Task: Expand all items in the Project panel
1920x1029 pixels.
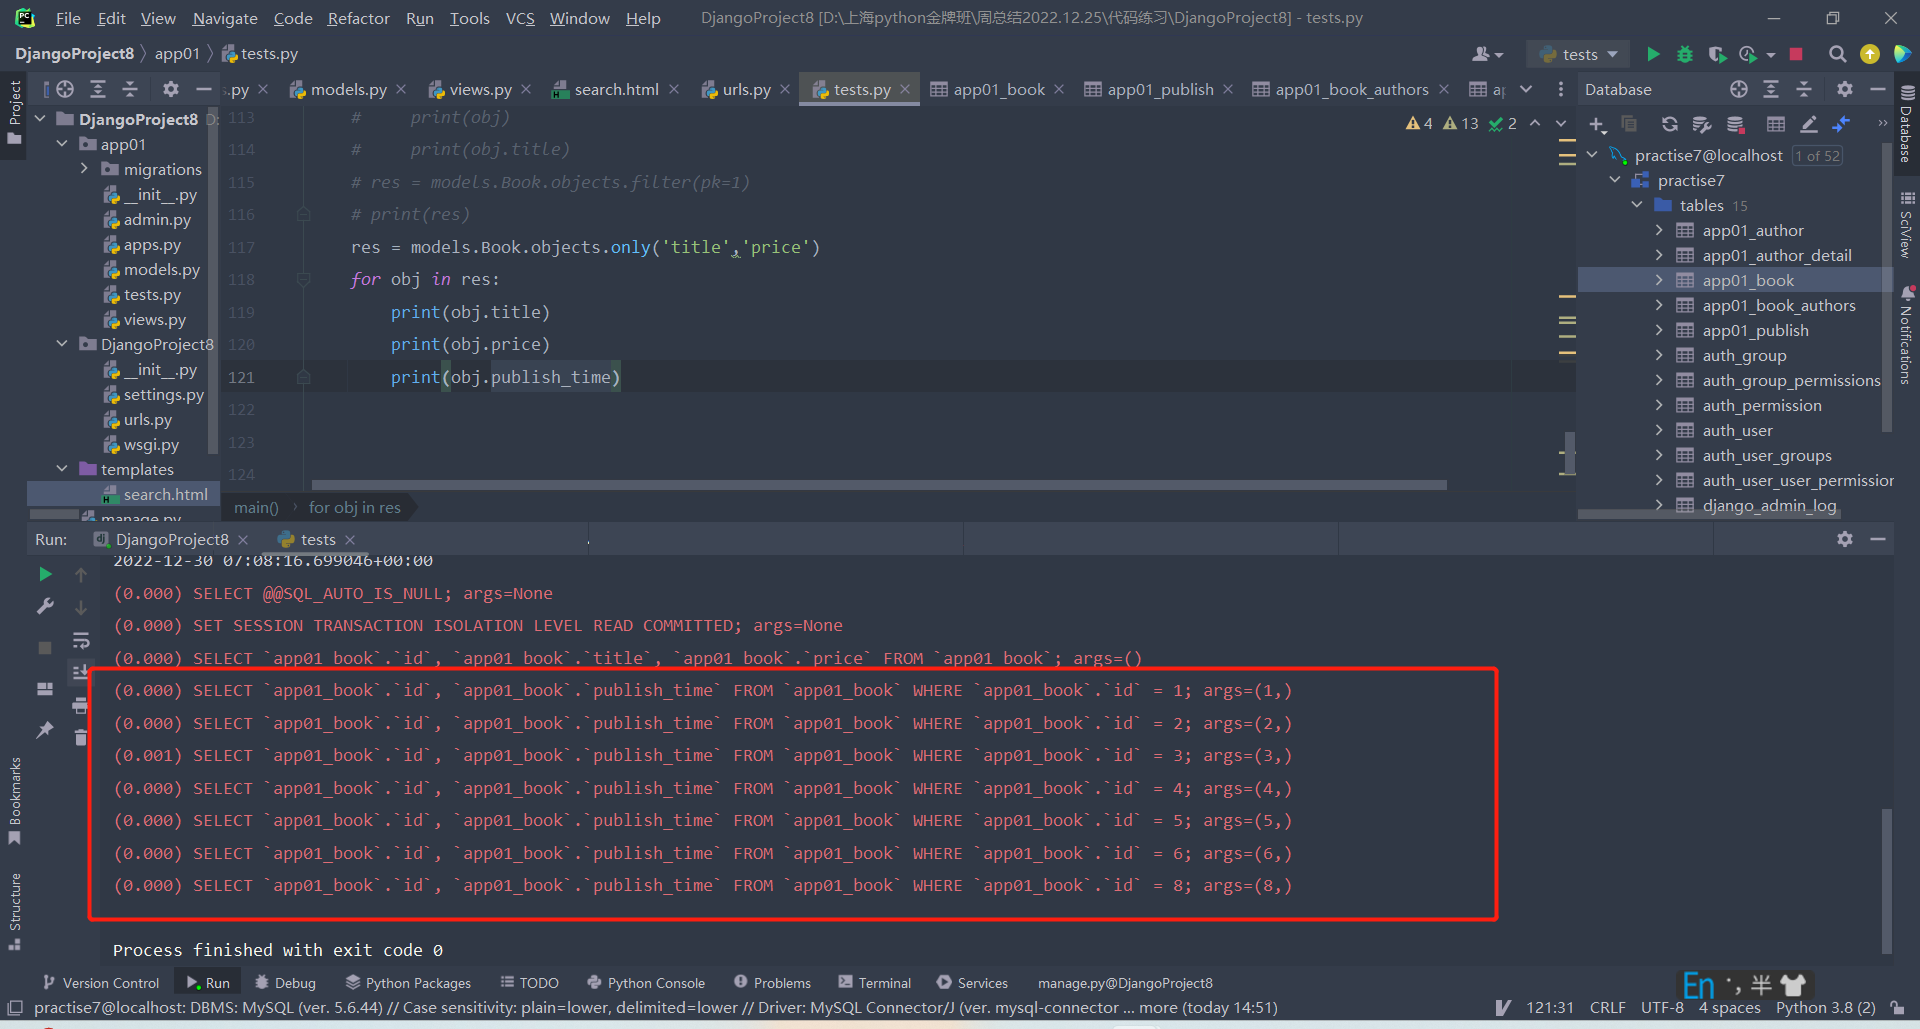Action: pos(98,89)
